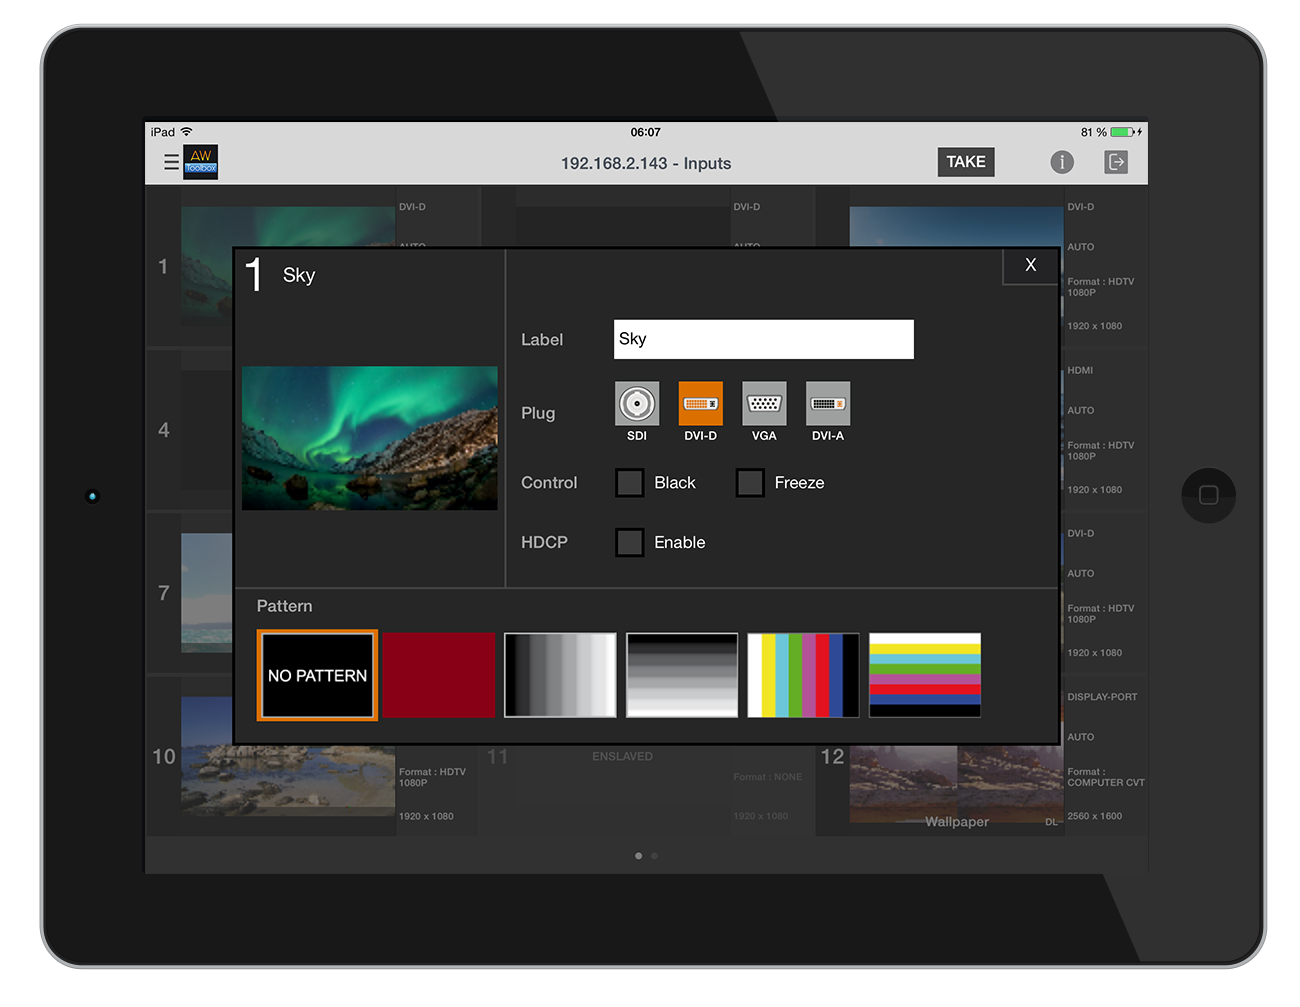This screenshot has width=1300, height=1007.
Task: Select the DVI-A plug
Action: 828,404
